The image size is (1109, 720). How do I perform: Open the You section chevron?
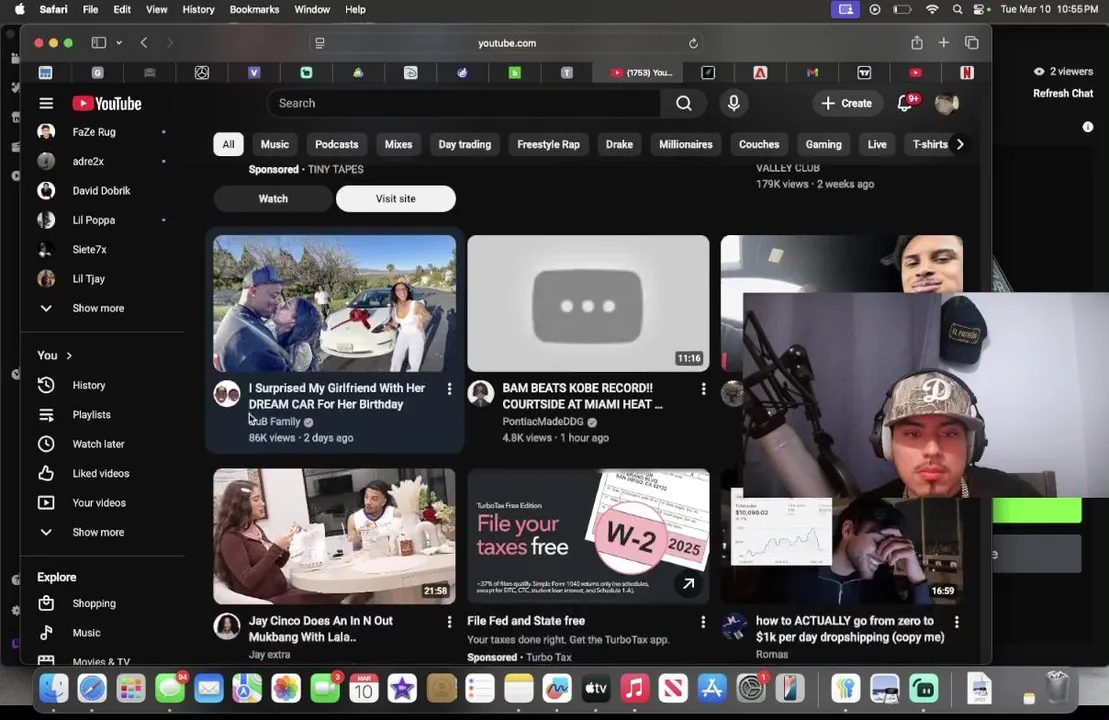click(69, 356)
